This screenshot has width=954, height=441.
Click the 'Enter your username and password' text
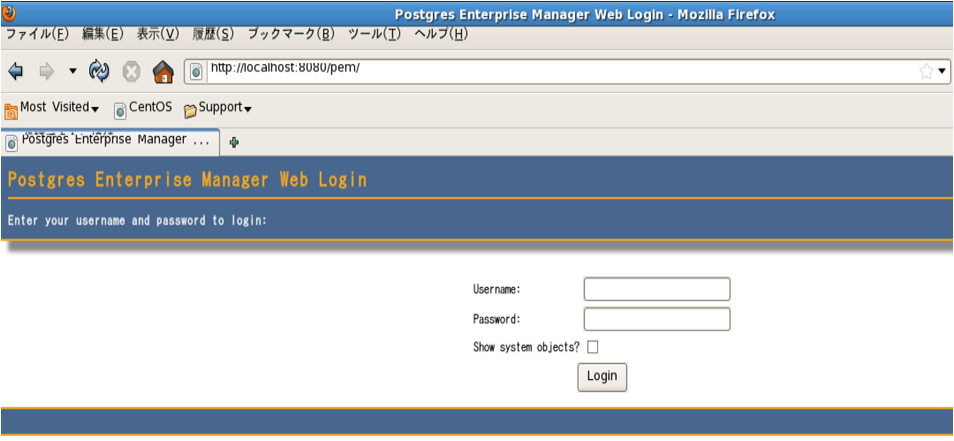pyautogui.click(x=138, y=220)
